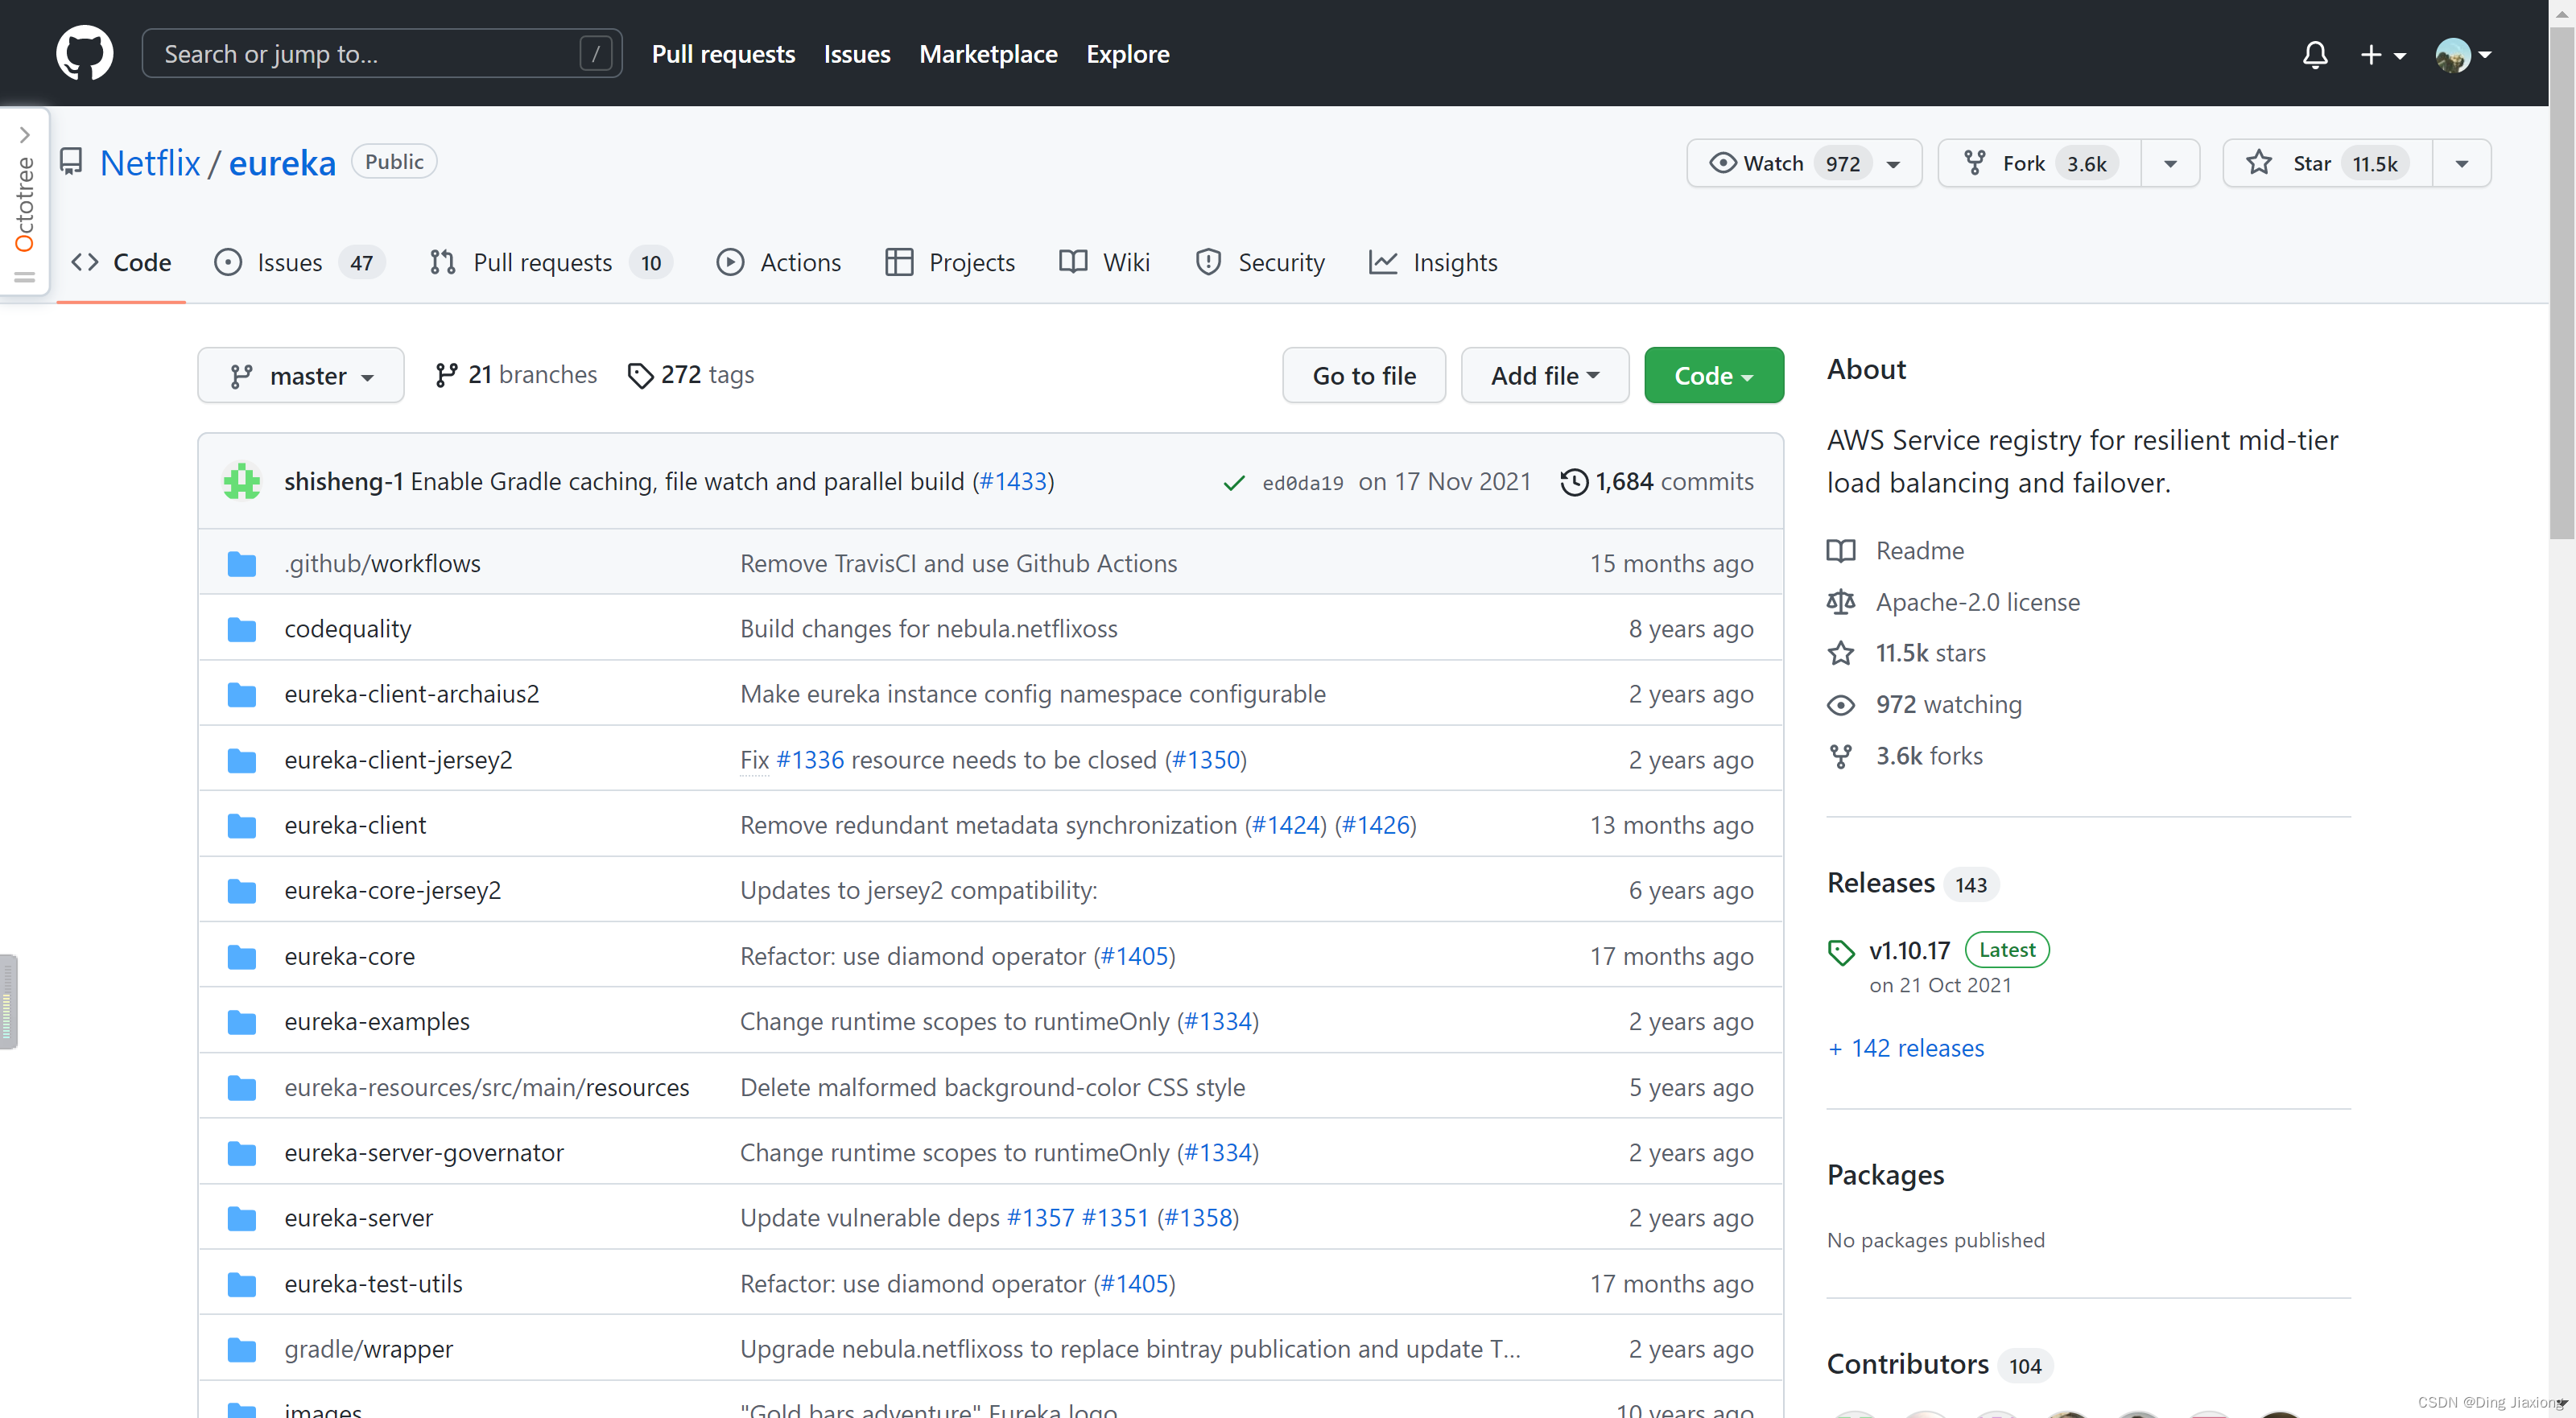Click the folder icon for eureka-client-archaius2
Screen dimensions: 2576x1418
[x=241, y=694]
